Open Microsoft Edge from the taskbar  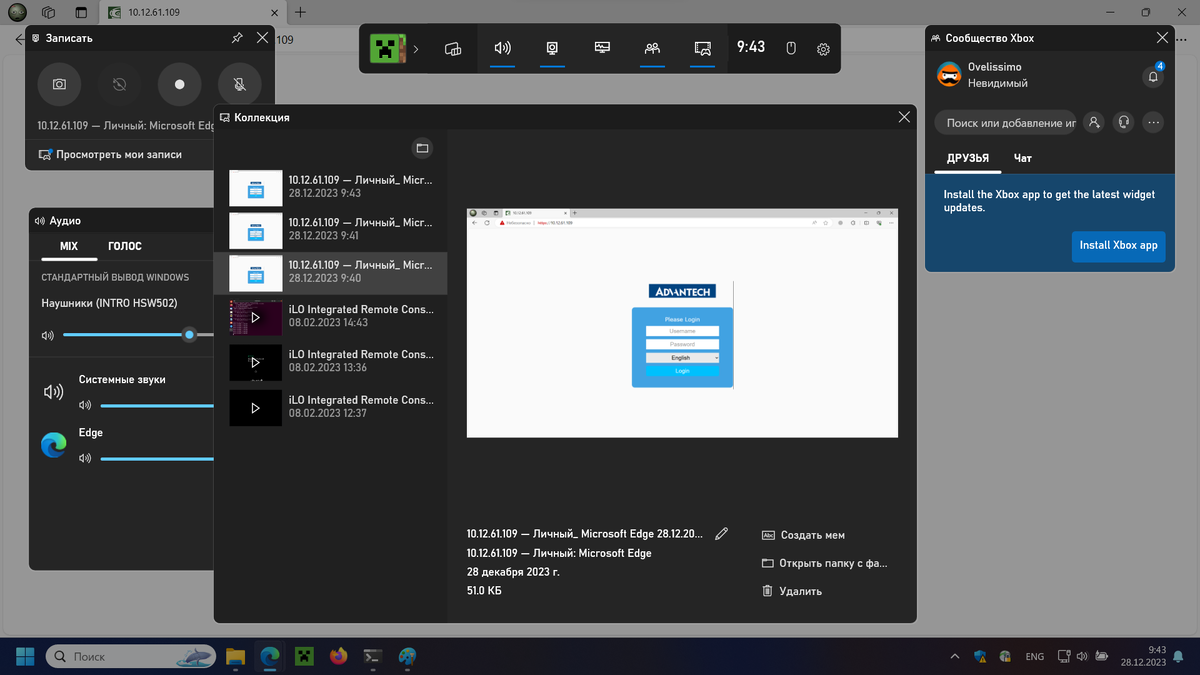point(269,656)
